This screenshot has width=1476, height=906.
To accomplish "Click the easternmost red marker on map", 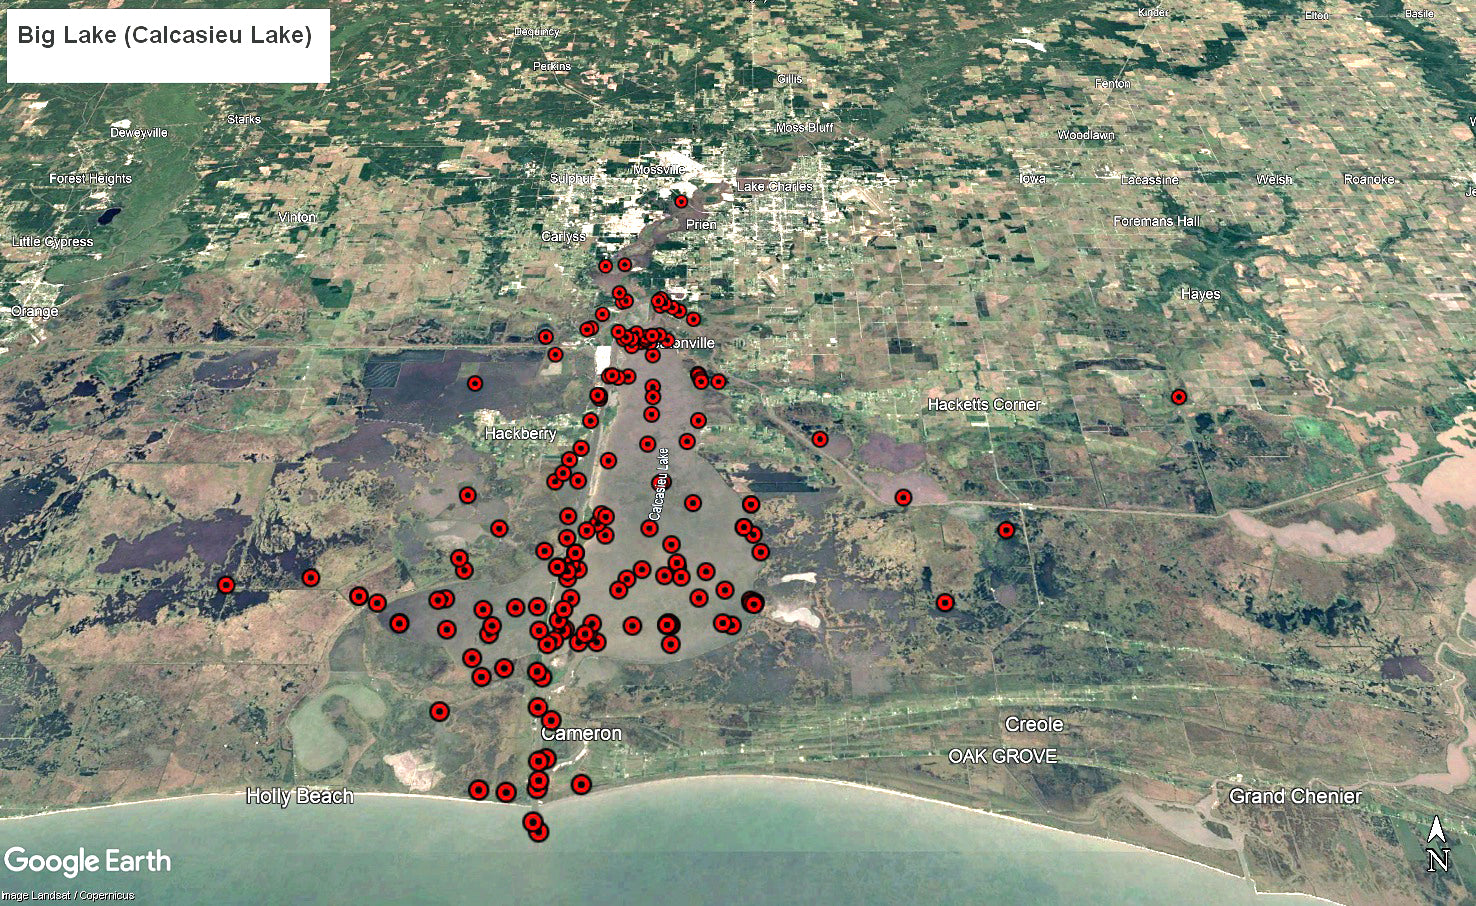I will coord(1179,397).
